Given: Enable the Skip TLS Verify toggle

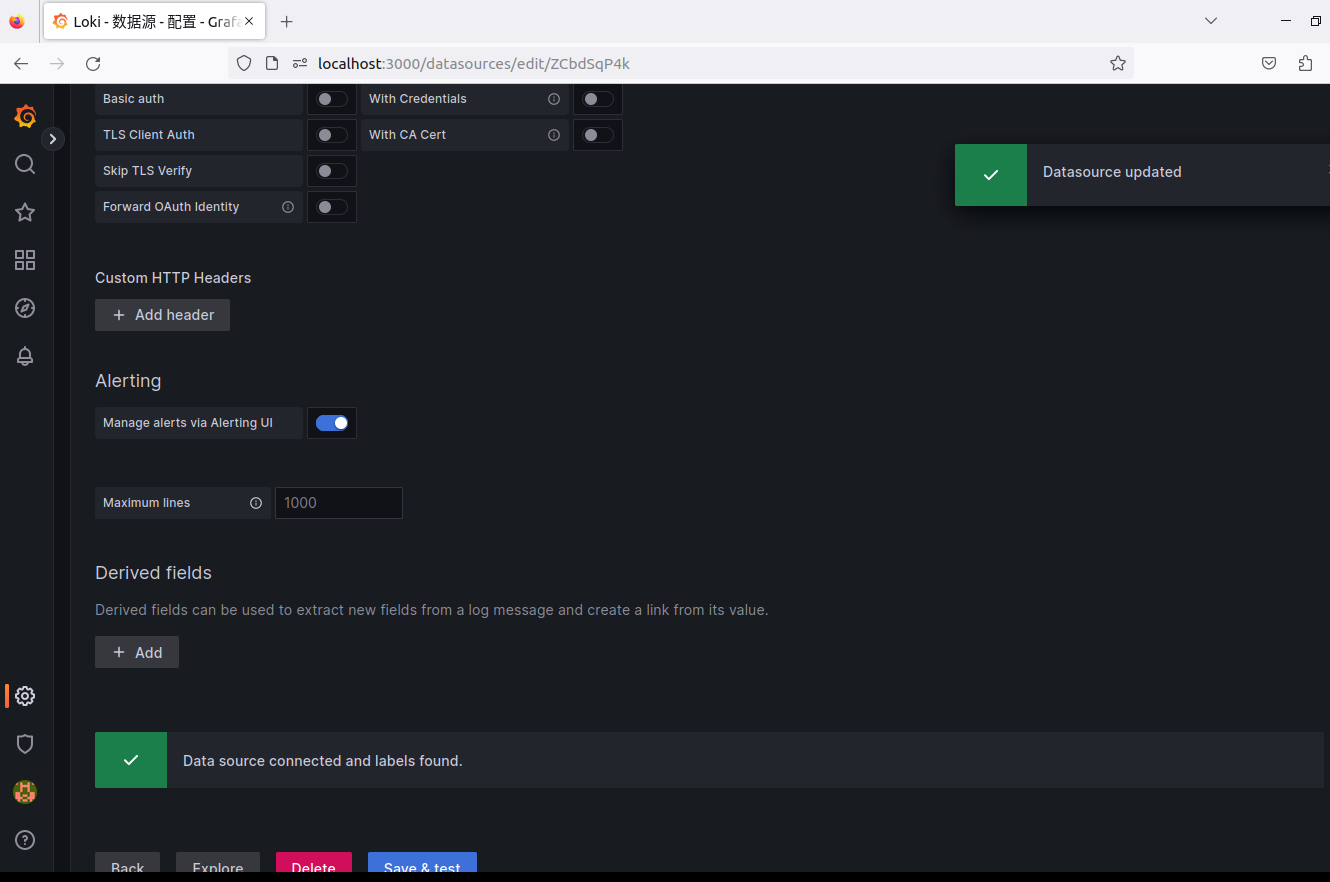Looking at the screenshot, I should [332, 171].
